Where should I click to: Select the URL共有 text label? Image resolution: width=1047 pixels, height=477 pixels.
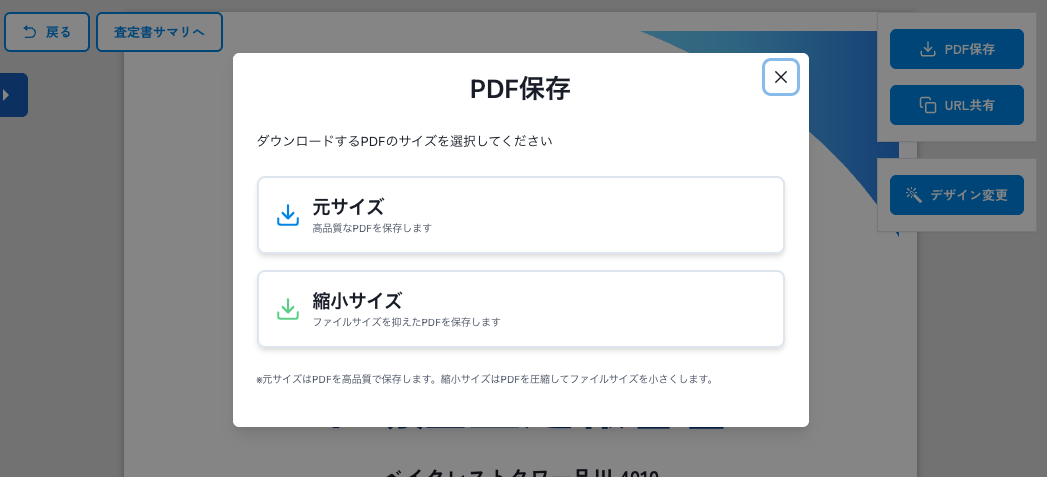(969, 105)
